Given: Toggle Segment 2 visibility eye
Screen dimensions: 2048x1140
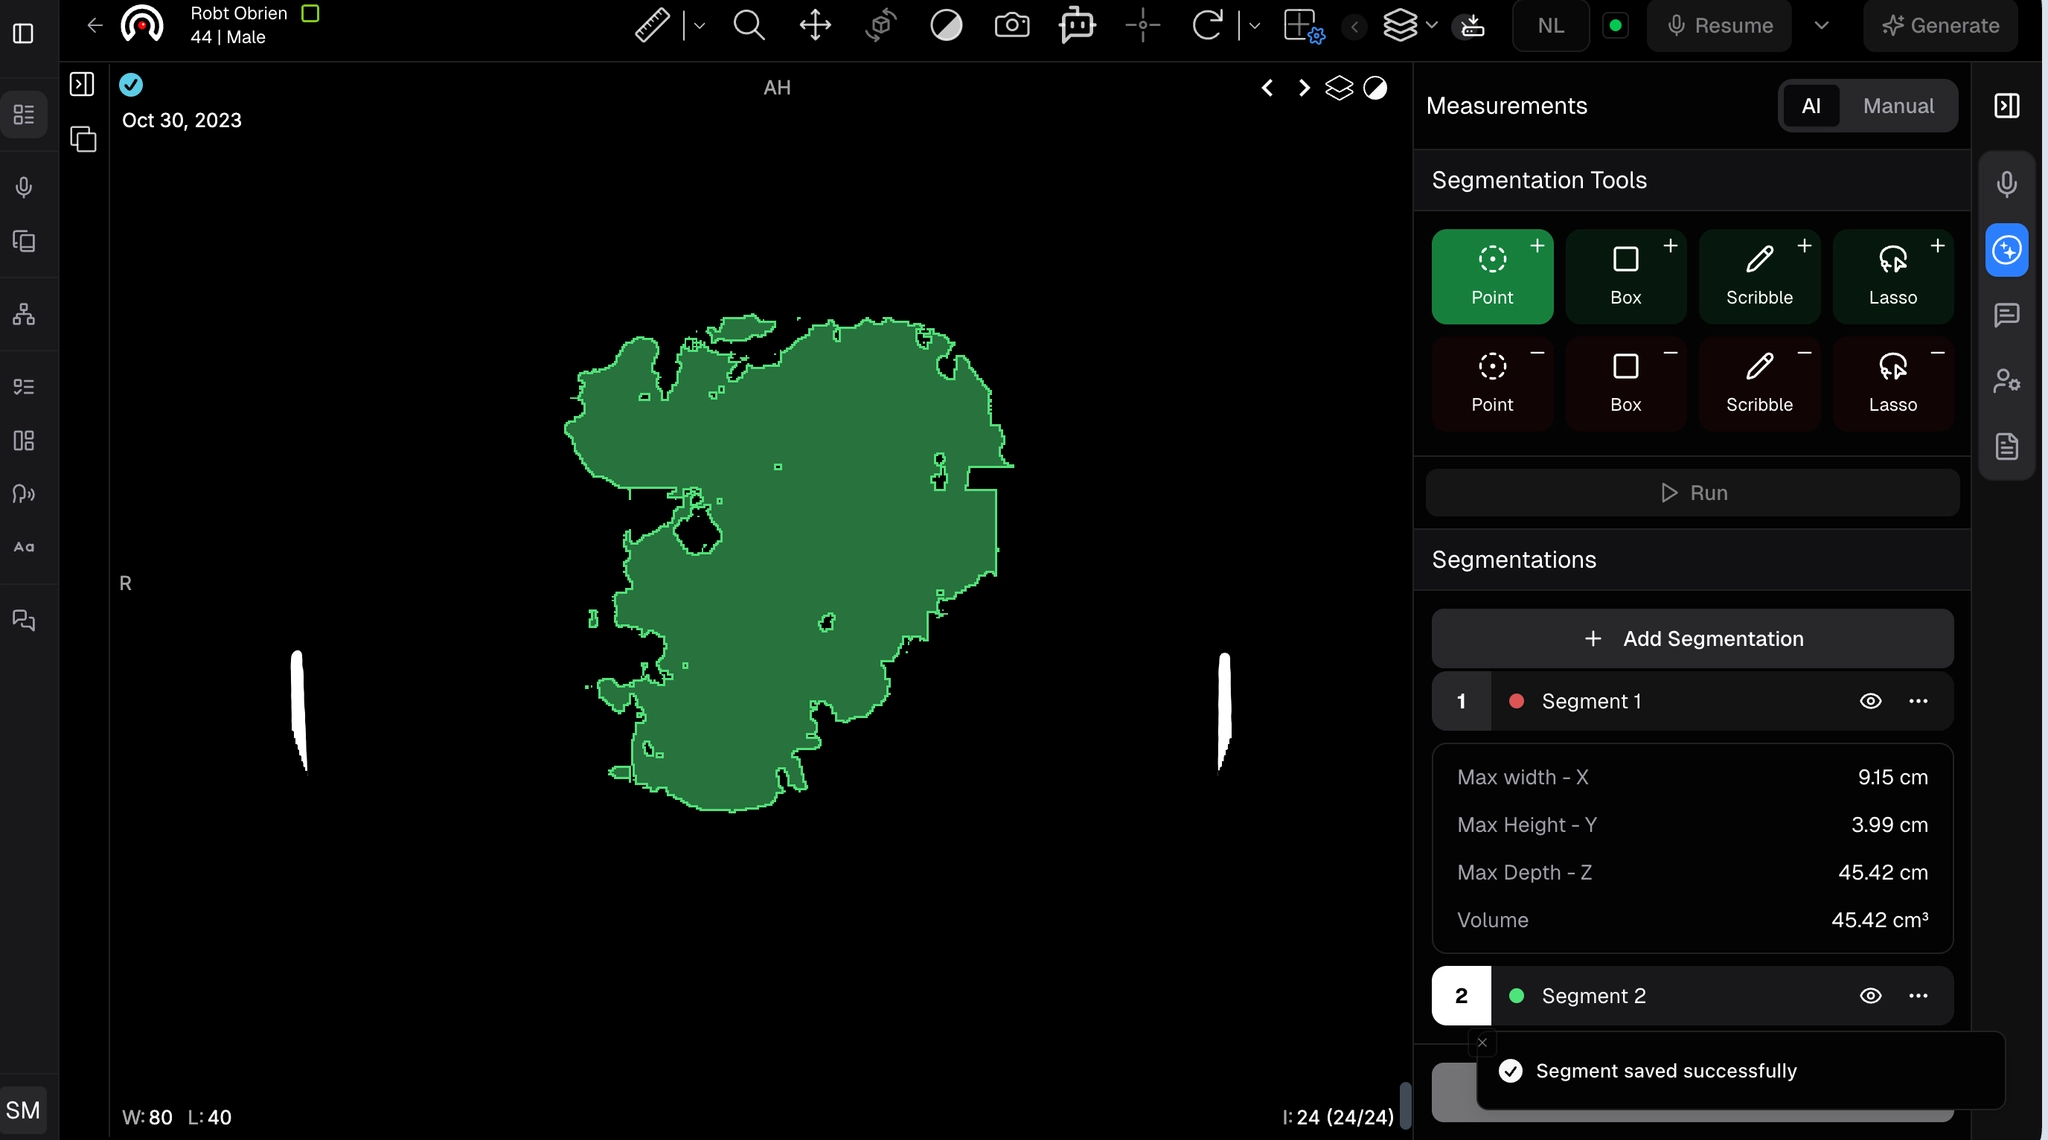Looking at the screenshot, I should pyautogui.click(x=1870, y=996).
